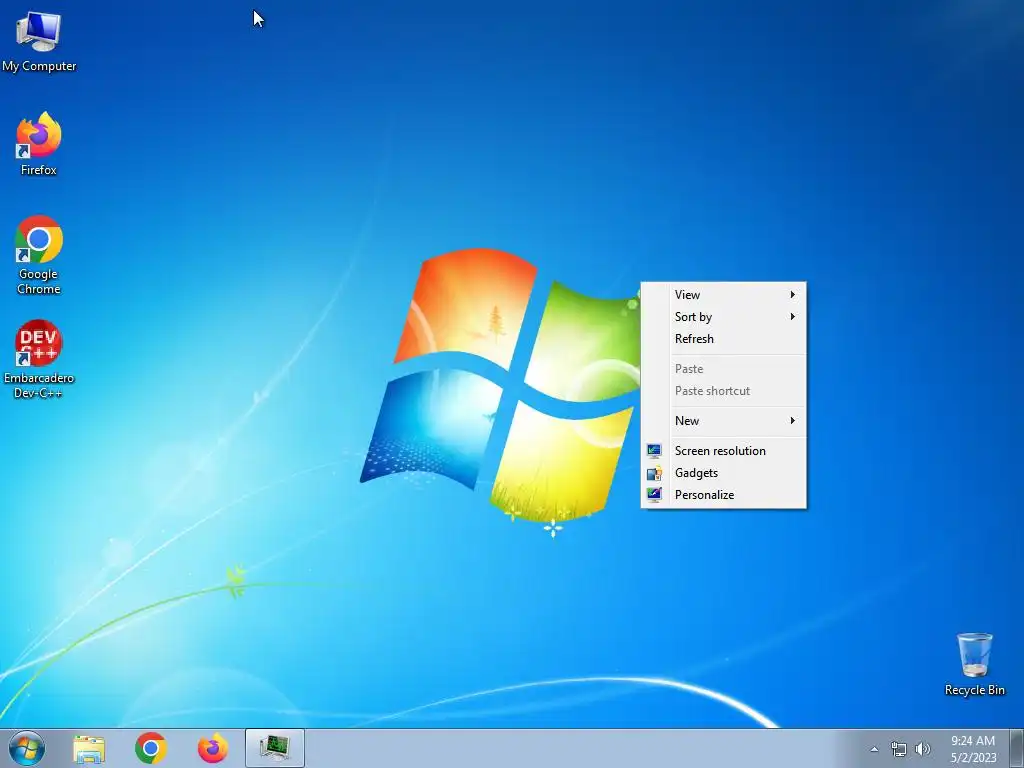This screenshot has width=1024, height=768.
Task: Click the Show desktop strip beside clock
Action: (1016, 748)
